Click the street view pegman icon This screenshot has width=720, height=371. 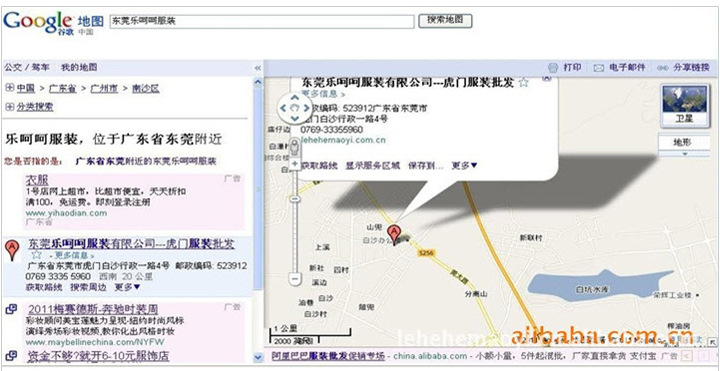(x=294, y=147)
